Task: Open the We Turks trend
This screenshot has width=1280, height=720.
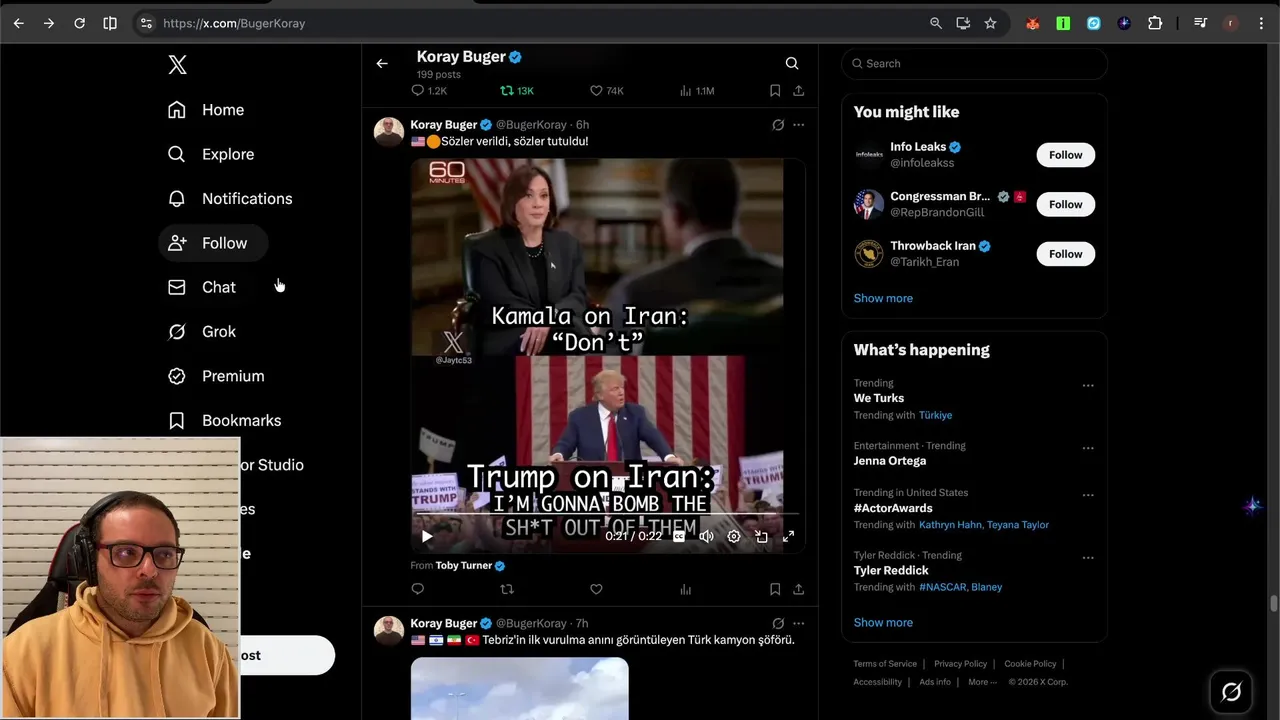Action: [x=878, y=398]
